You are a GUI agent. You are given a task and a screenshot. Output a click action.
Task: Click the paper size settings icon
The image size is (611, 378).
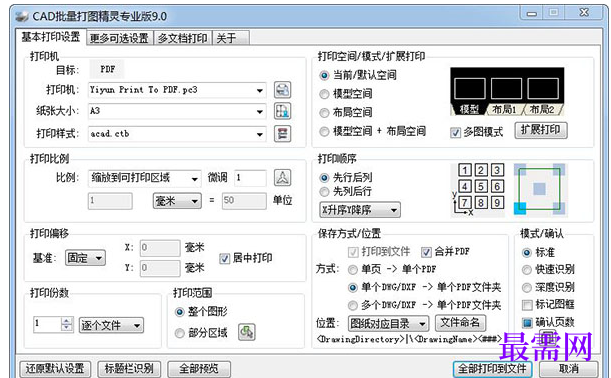(282, 111)
